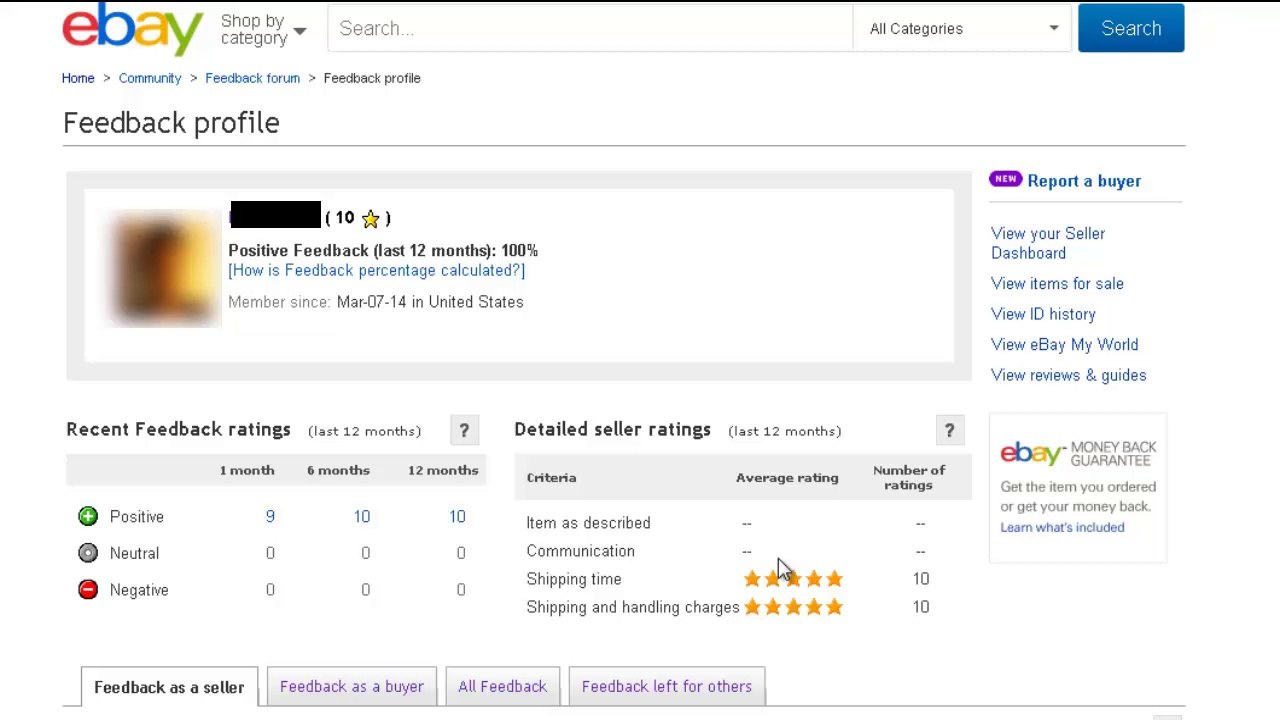Open How is Feedback percentage calculated link

point(376,270)
